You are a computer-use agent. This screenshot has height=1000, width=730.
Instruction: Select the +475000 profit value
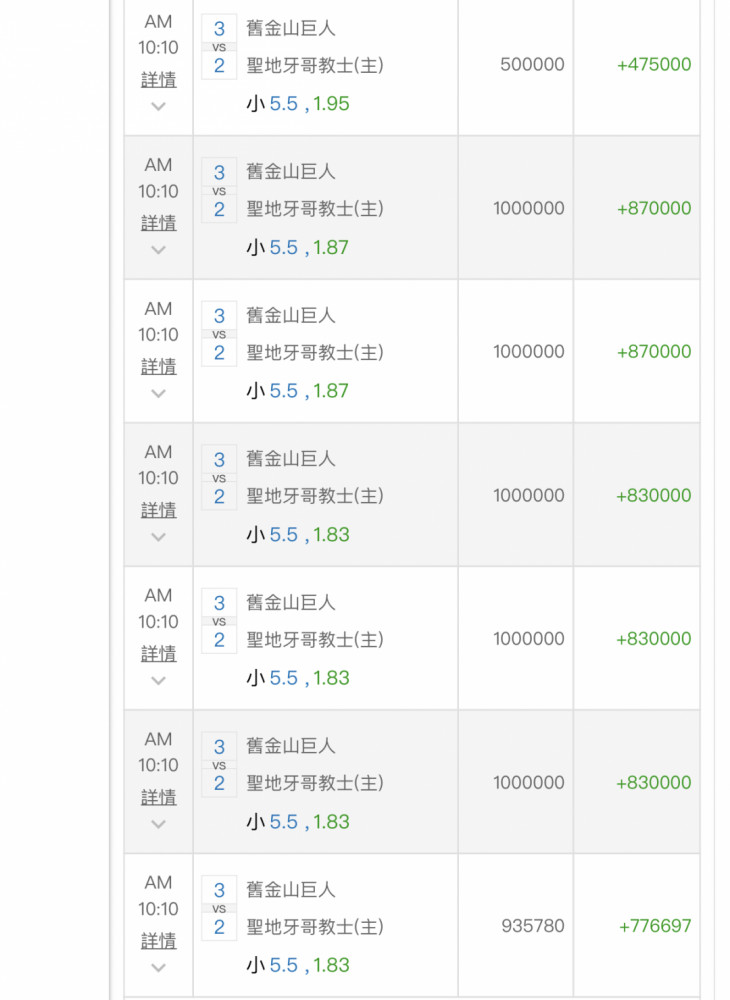pos(653,64)
